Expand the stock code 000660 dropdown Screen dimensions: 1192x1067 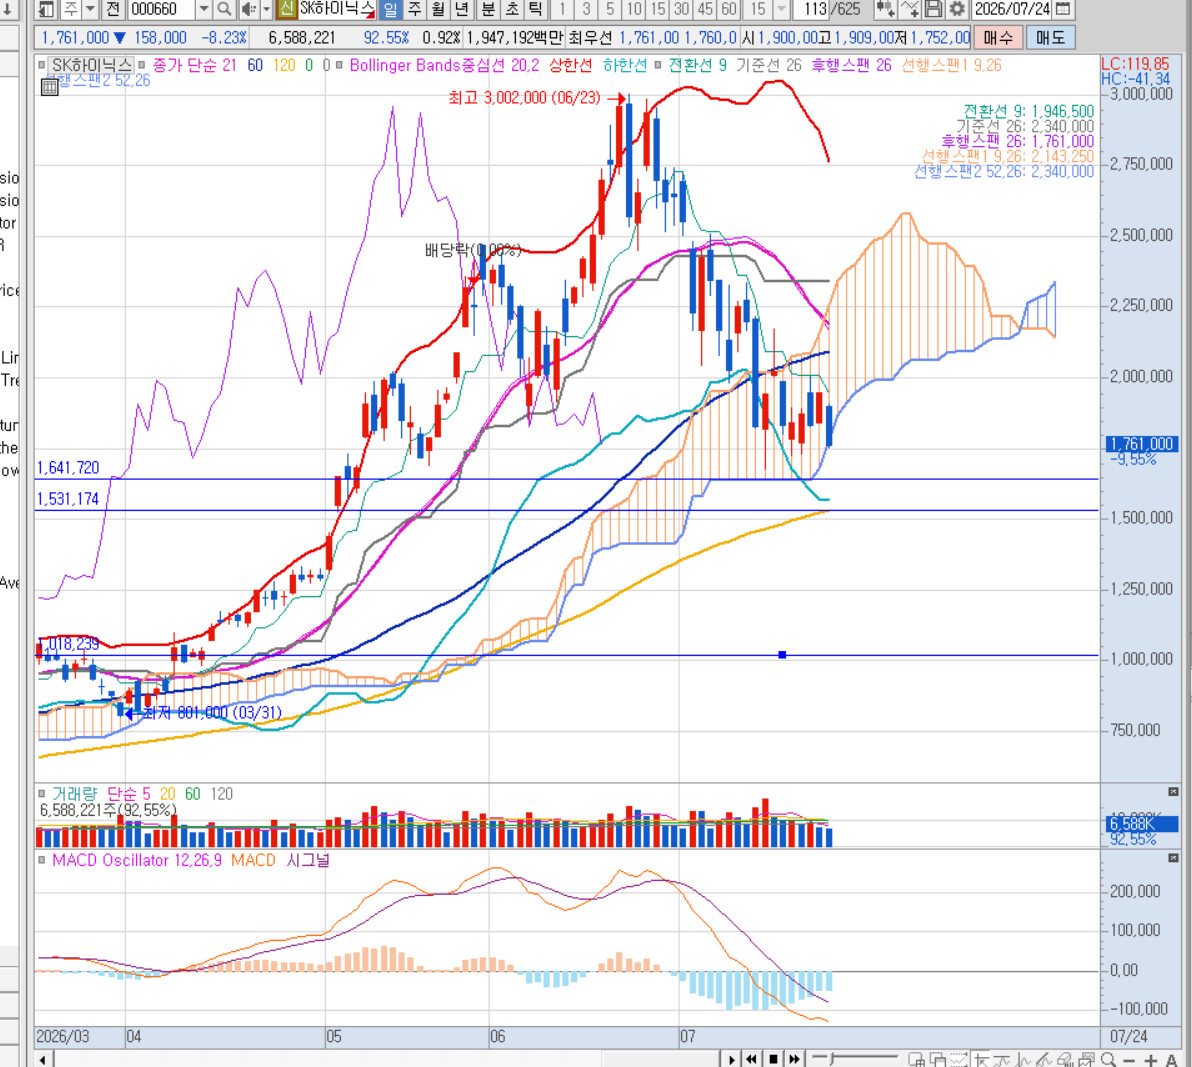(x=203, y=9)
